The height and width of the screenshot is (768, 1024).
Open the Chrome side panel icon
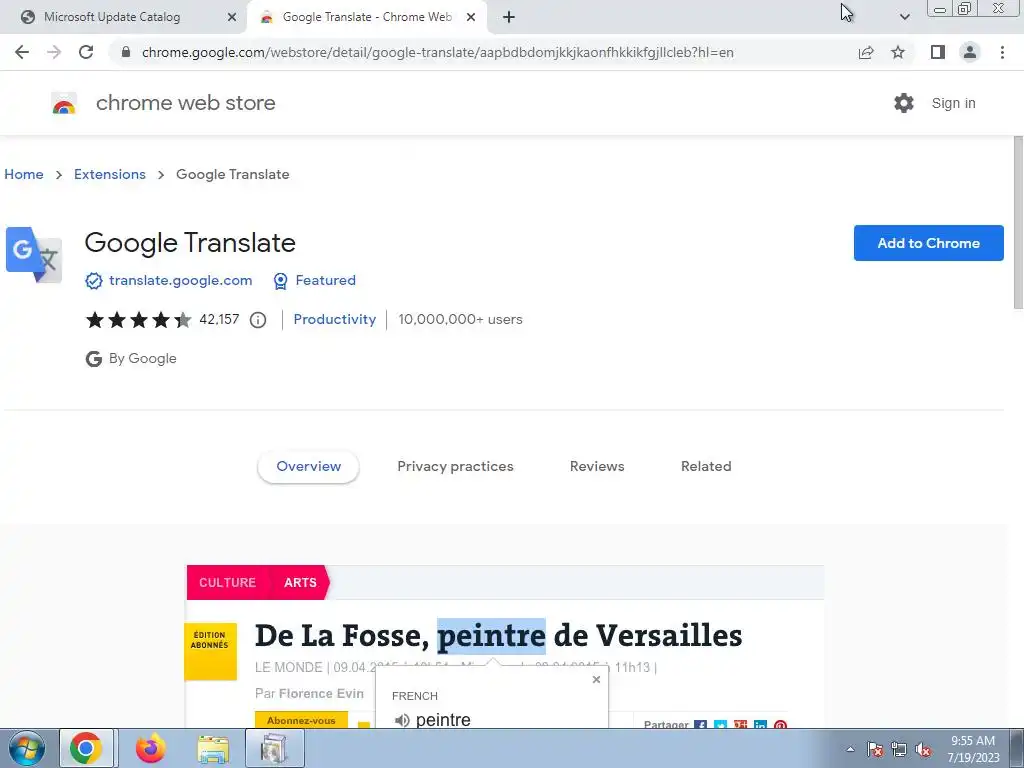point(938,52)
